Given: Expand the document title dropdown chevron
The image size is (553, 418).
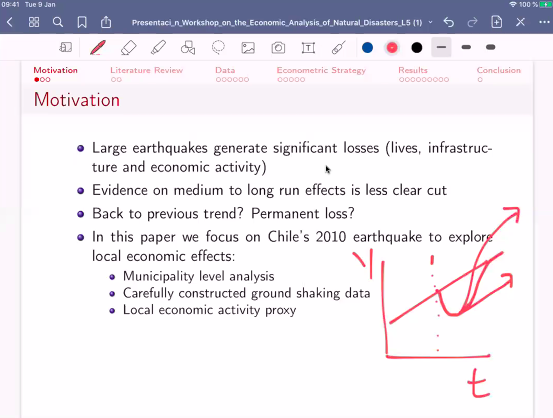Looking at the screenshot, I should (x=430, y=22).
